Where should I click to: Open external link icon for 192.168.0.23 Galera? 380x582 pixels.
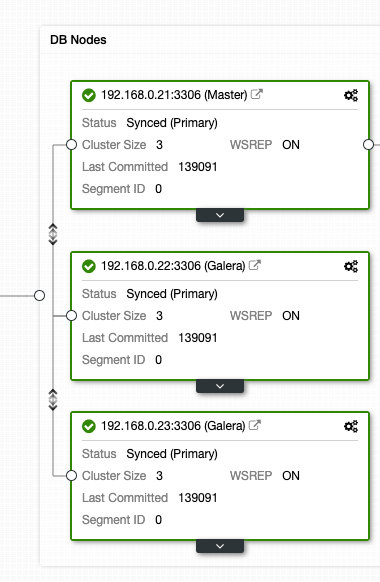pos(255,425)
